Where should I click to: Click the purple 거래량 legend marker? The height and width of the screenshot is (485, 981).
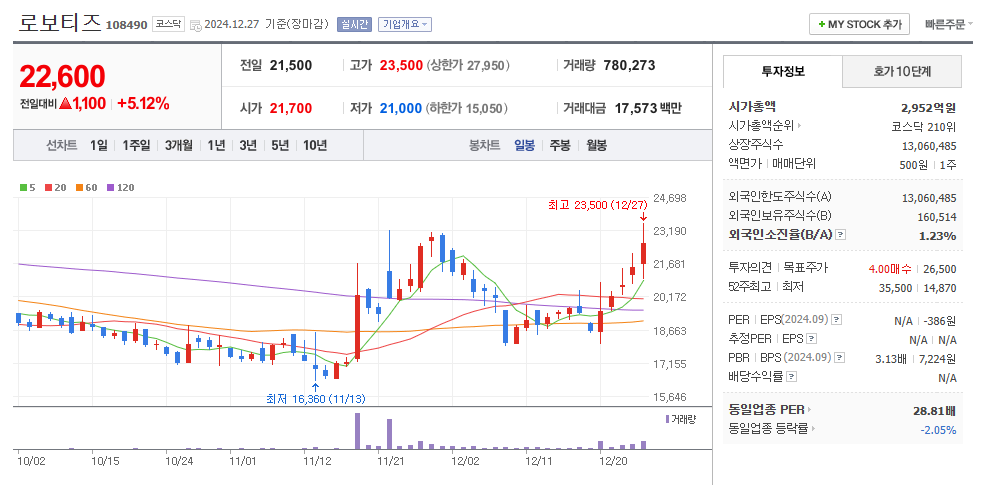(x=668, y=419)
